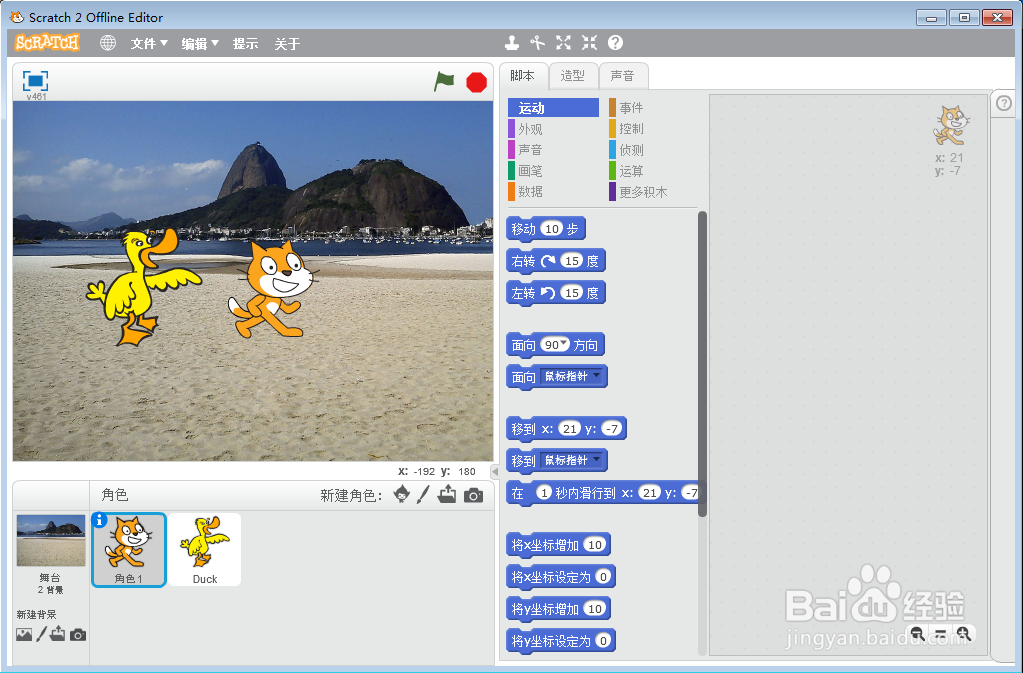Viewport: 1023px width, 673px height.
Task: Select the Delete scissors tool
Action: (538, 43)
